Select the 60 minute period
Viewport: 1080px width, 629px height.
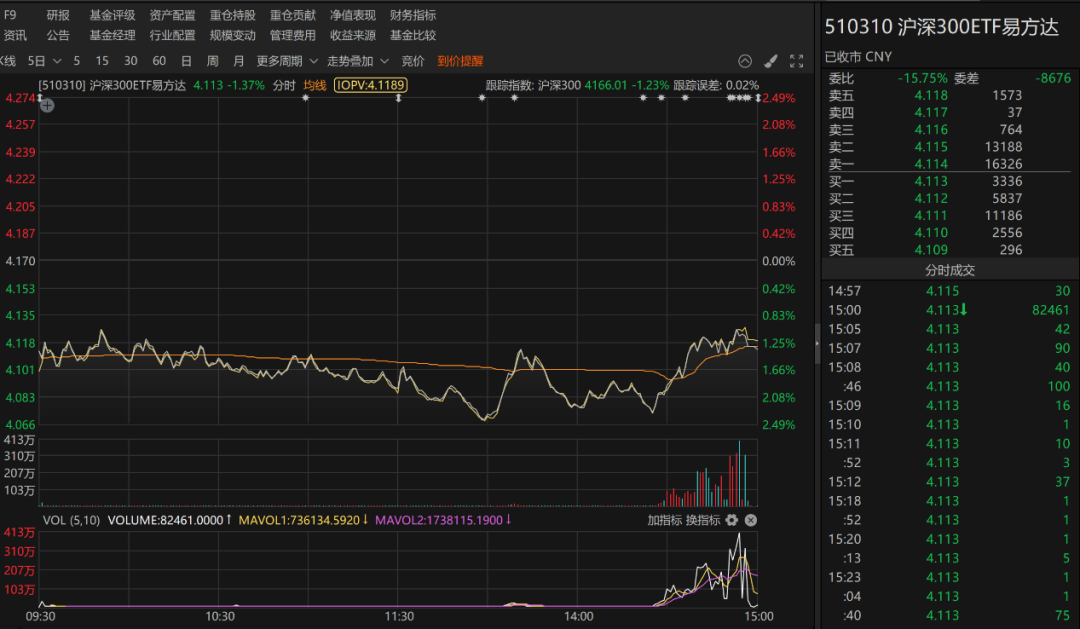[x=159, y=61]
